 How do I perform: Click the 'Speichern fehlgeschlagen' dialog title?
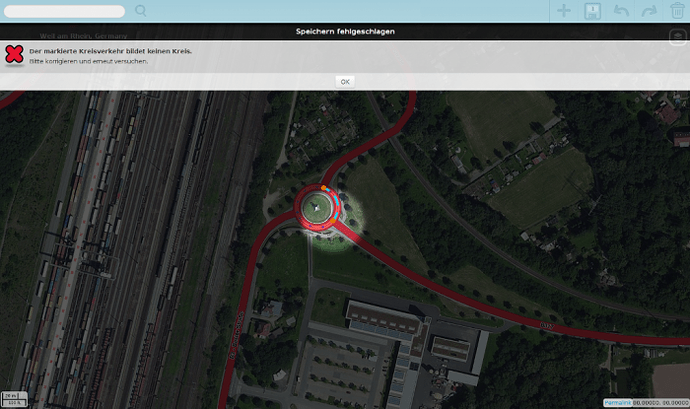(345, 32)
